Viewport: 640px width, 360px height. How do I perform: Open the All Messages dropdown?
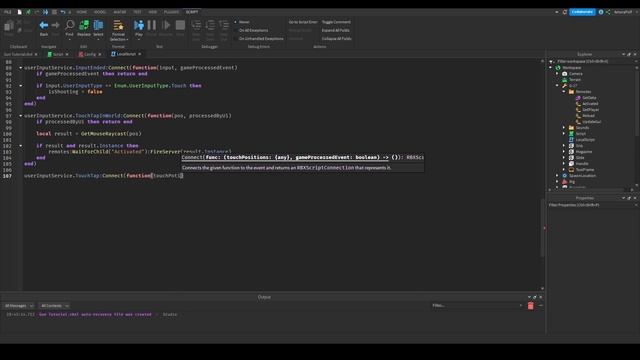(x=19, y=306)
